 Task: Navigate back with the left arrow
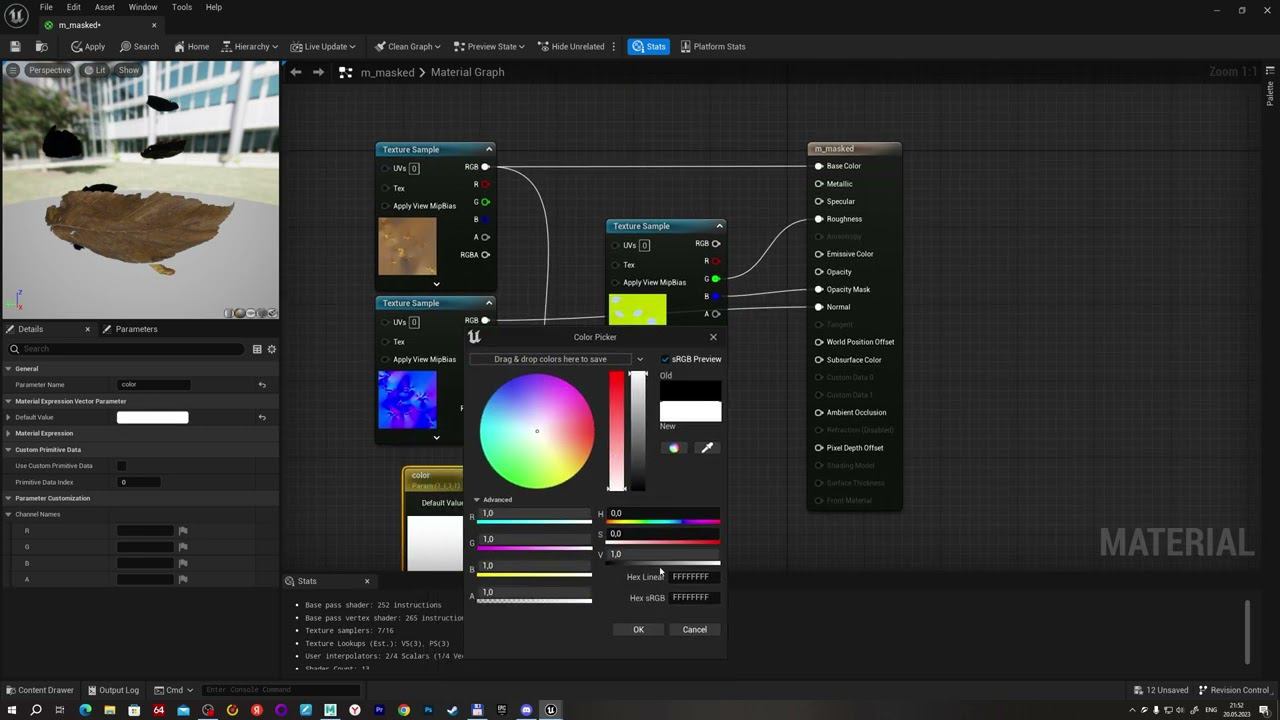[296, 72]
